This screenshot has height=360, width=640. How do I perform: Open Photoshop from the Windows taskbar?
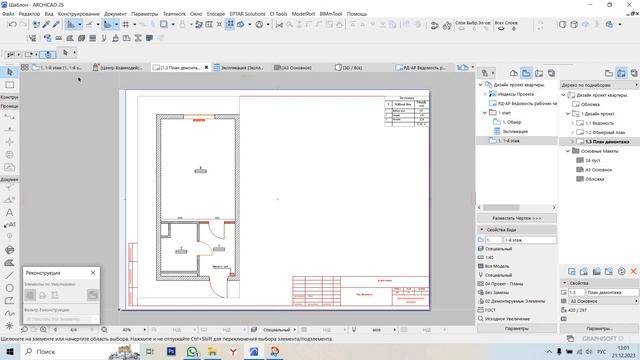pyautogui.click(x=171, y=351)
